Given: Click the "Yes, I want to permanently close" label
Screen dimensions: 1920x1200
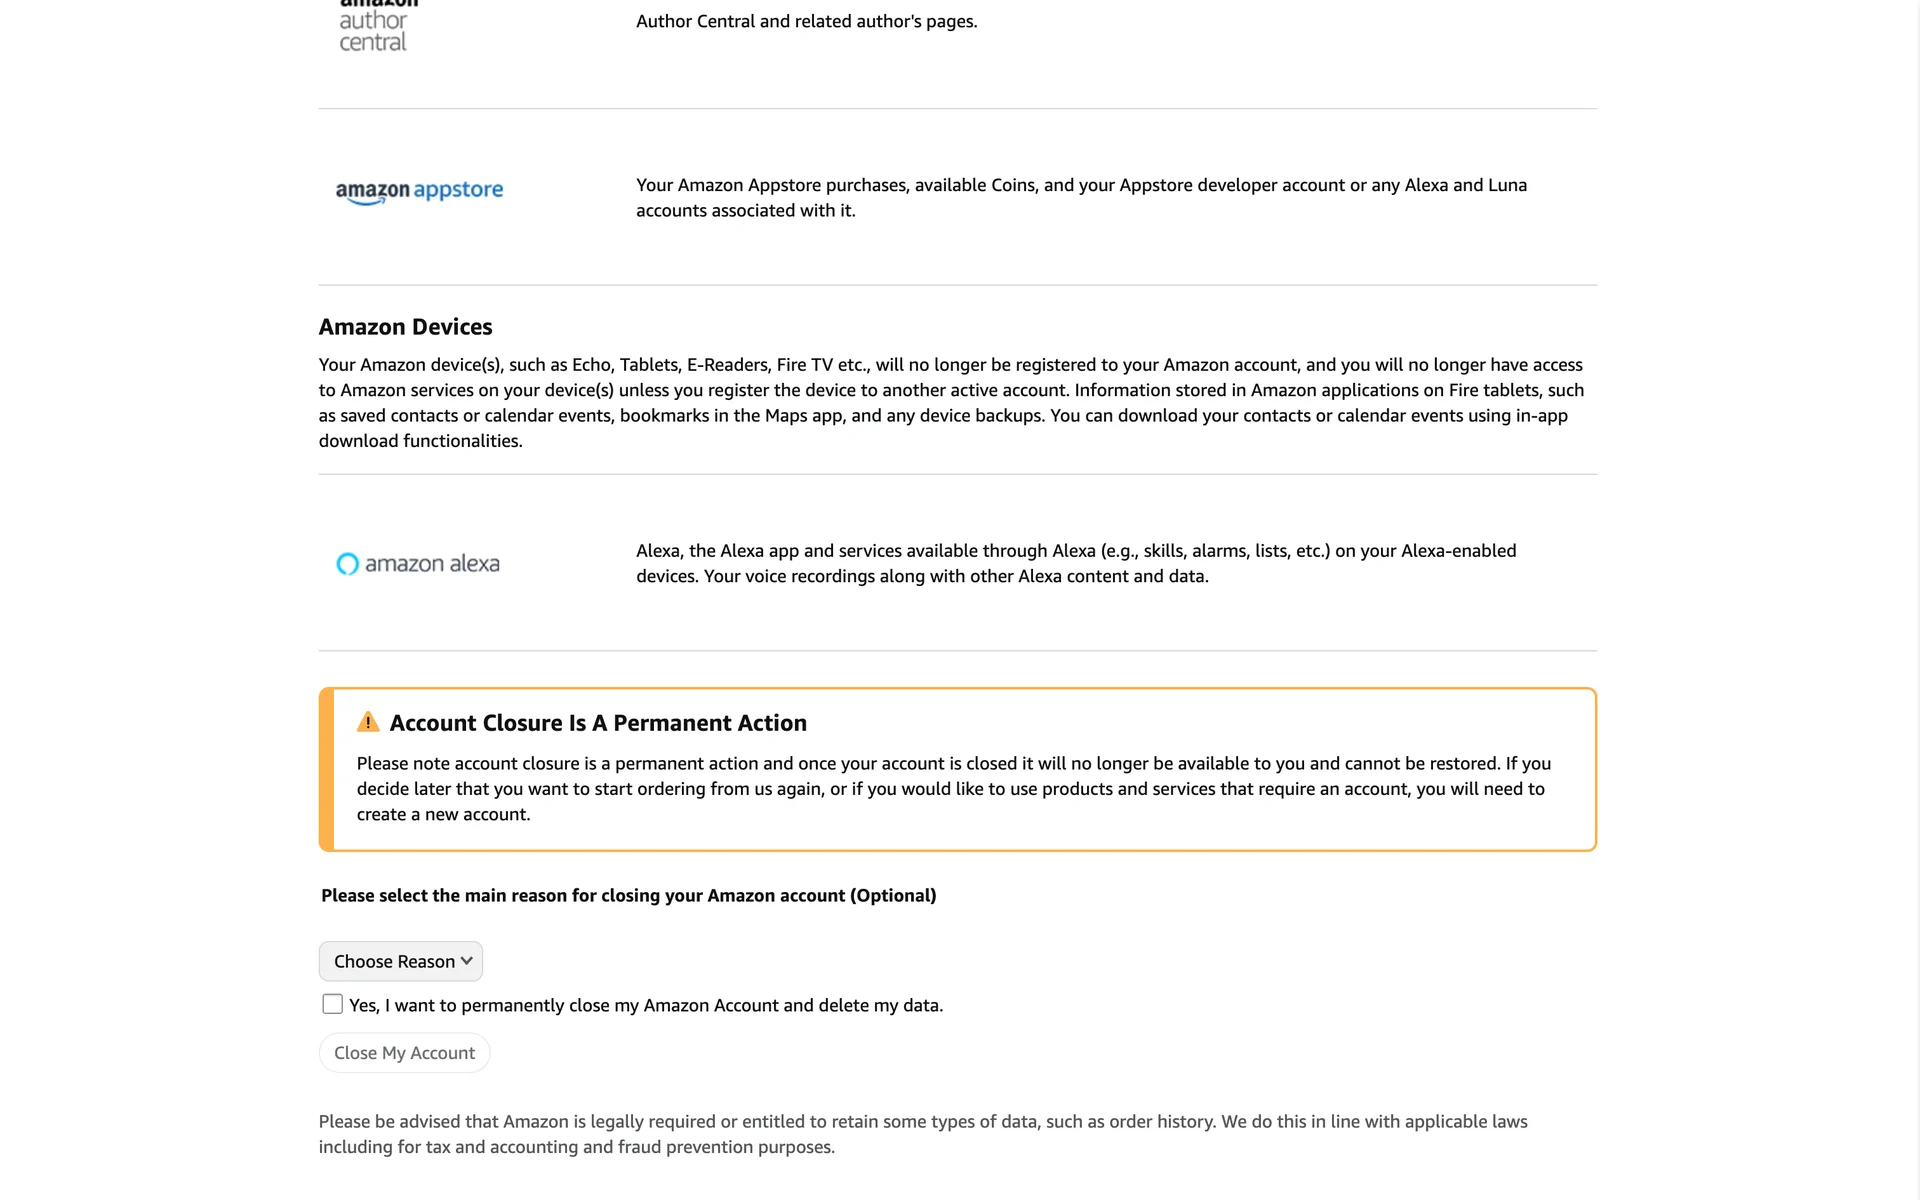Looking at the screenshot, I should (x=646, y=1005).
